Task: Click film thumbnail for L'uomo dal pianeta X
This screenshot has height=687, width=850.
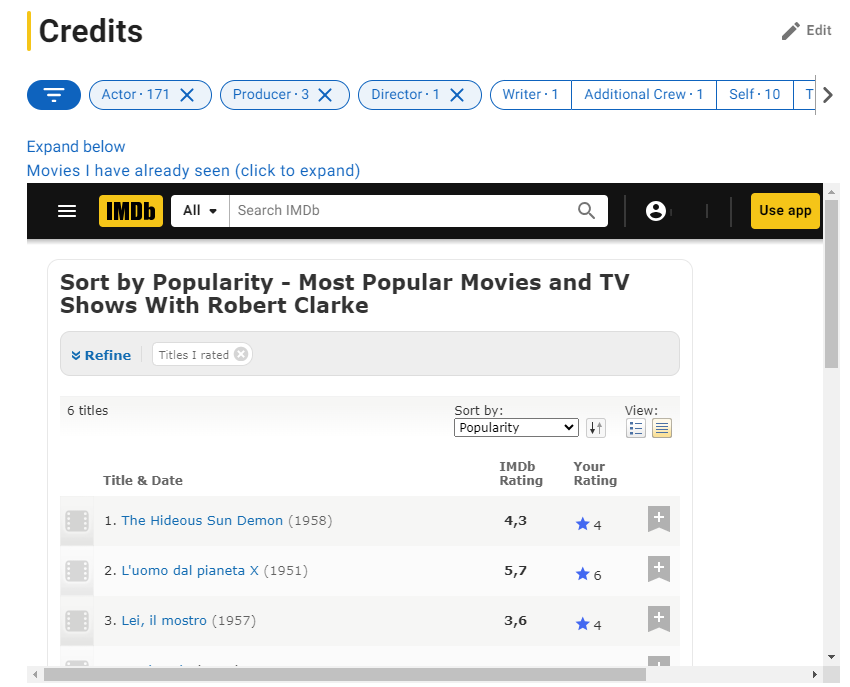Action: click(x=77, y=571)
